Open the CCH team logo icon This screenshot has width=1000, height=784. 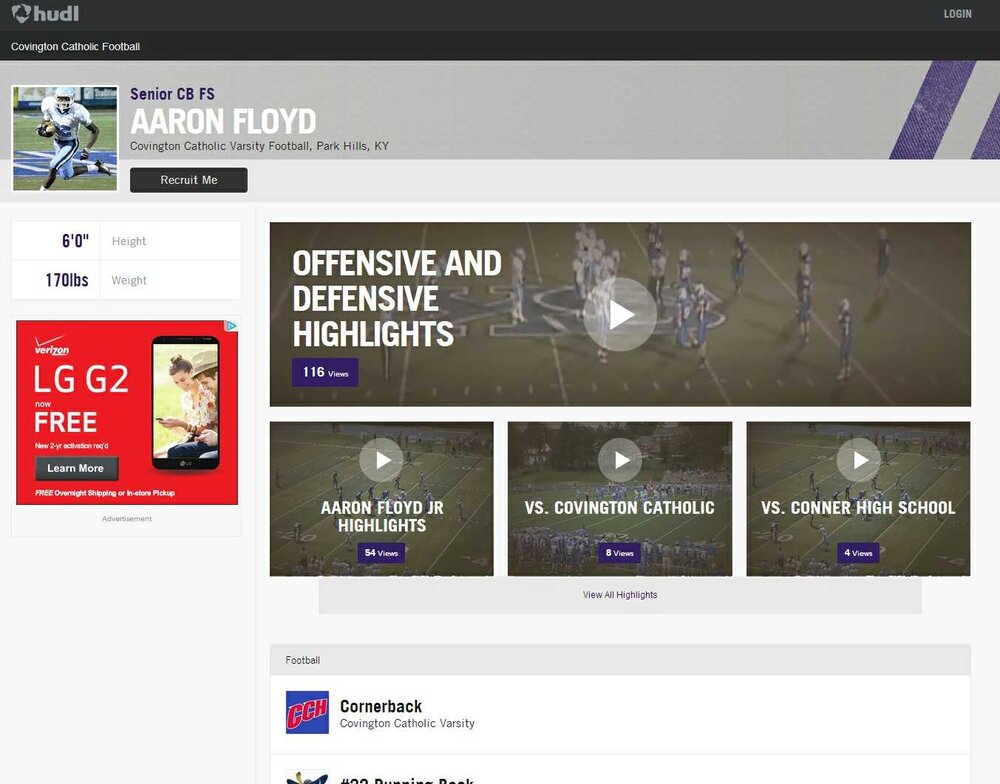click(x=307, y=712)
